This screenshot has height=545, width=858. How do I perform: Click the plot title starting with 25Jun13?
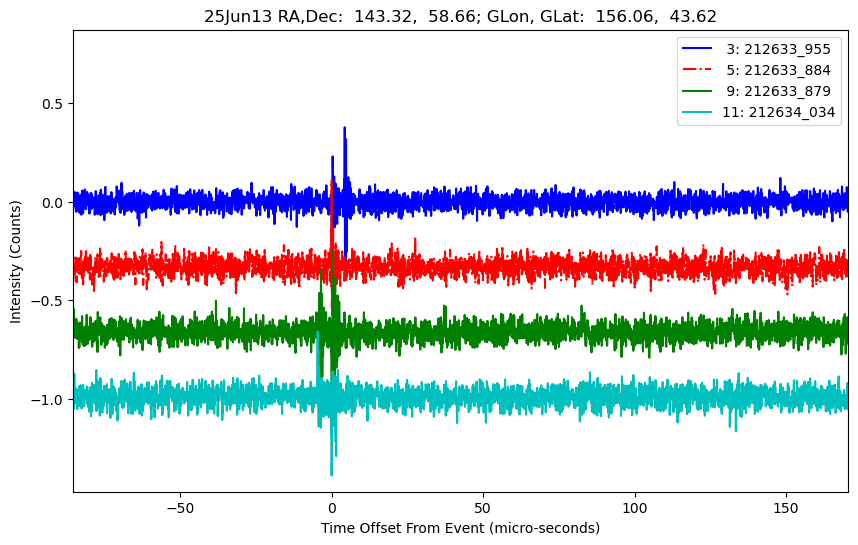pos(460,16)
